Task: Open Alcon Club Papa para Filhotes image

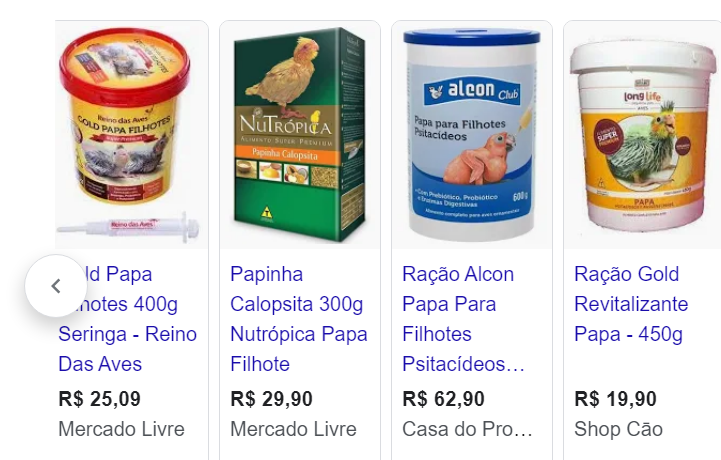Action: pos(472,135)
